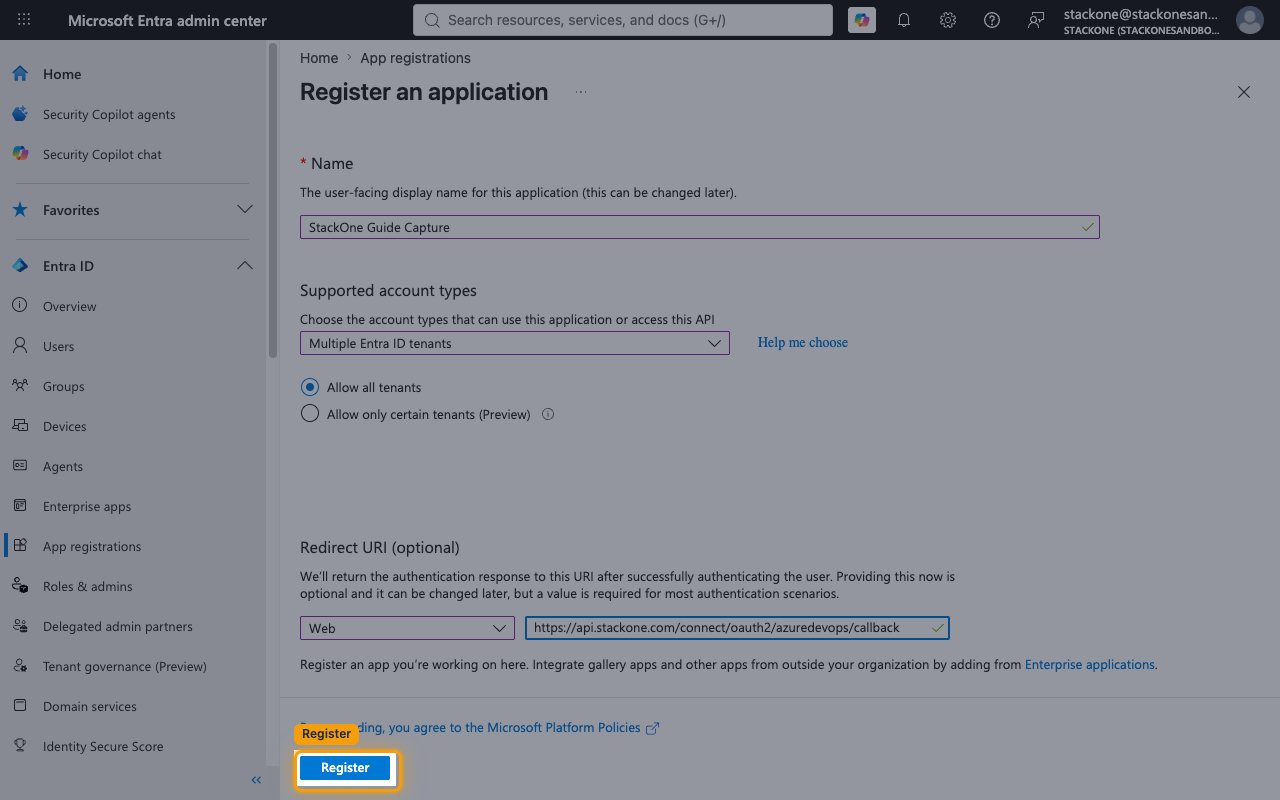The width and height of the screenshot is (1280, 800).
Task: Open the Web platform type dropdown
Action: pos(407,628)
